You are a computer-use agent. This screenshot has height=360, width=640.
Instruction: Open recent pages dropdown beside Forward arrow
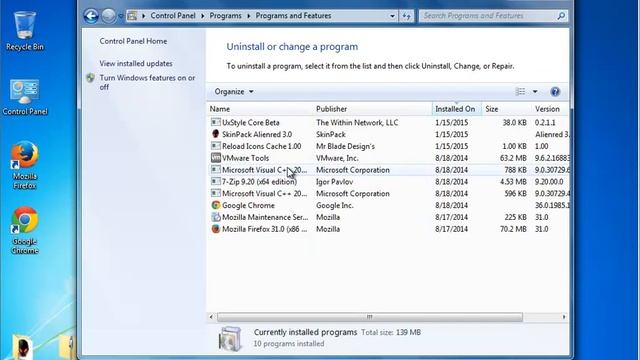121,16
